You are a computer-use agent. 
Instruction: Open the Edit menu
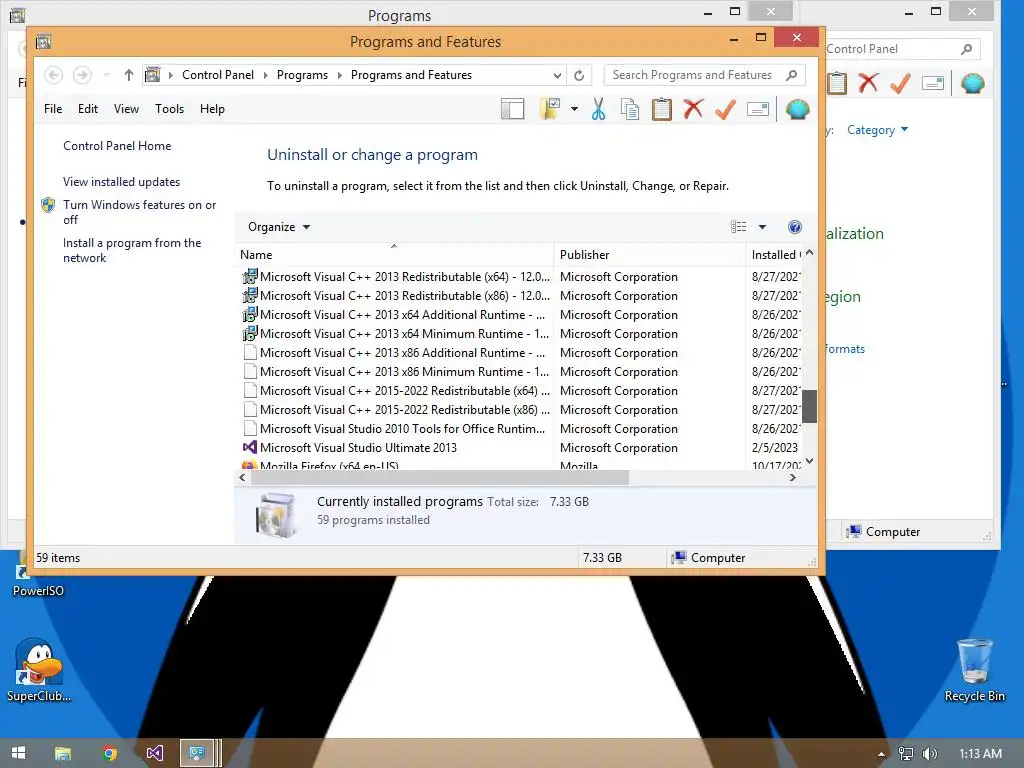coord(88,109)
